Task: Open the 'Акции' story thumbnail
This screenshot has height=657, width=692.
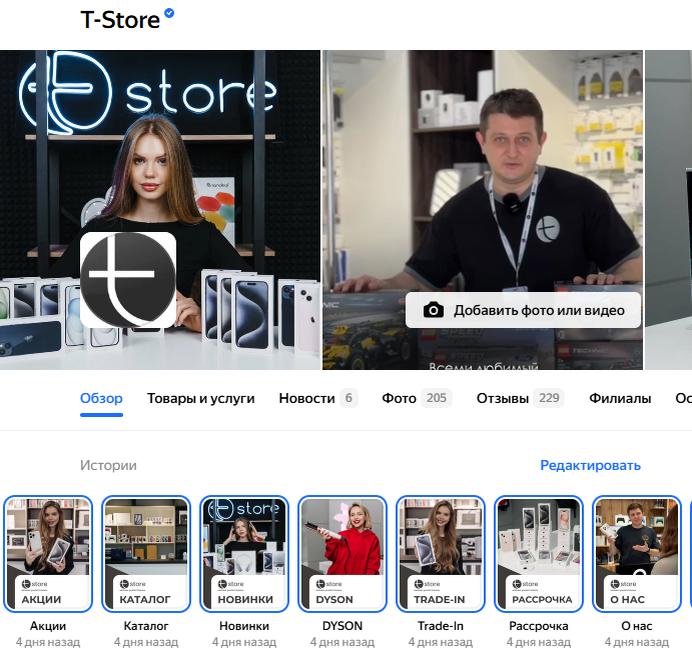Action: click(x=48, y=554)
